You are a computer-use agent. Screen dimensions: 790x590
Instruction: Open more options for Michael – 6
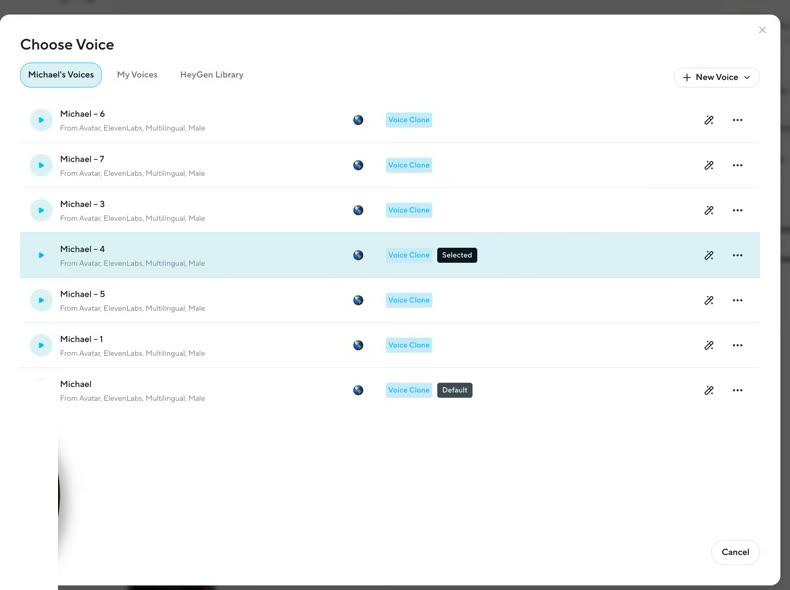coord(738,120)
